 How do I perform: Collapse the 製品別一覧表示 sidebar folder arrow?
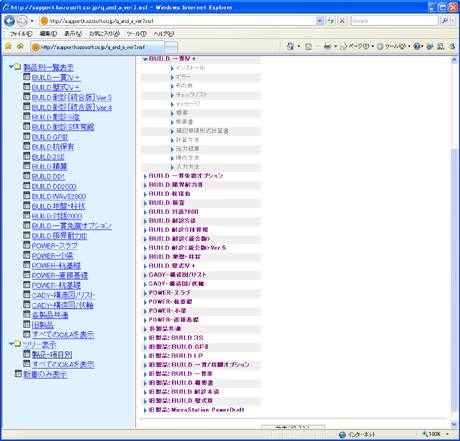11,67
